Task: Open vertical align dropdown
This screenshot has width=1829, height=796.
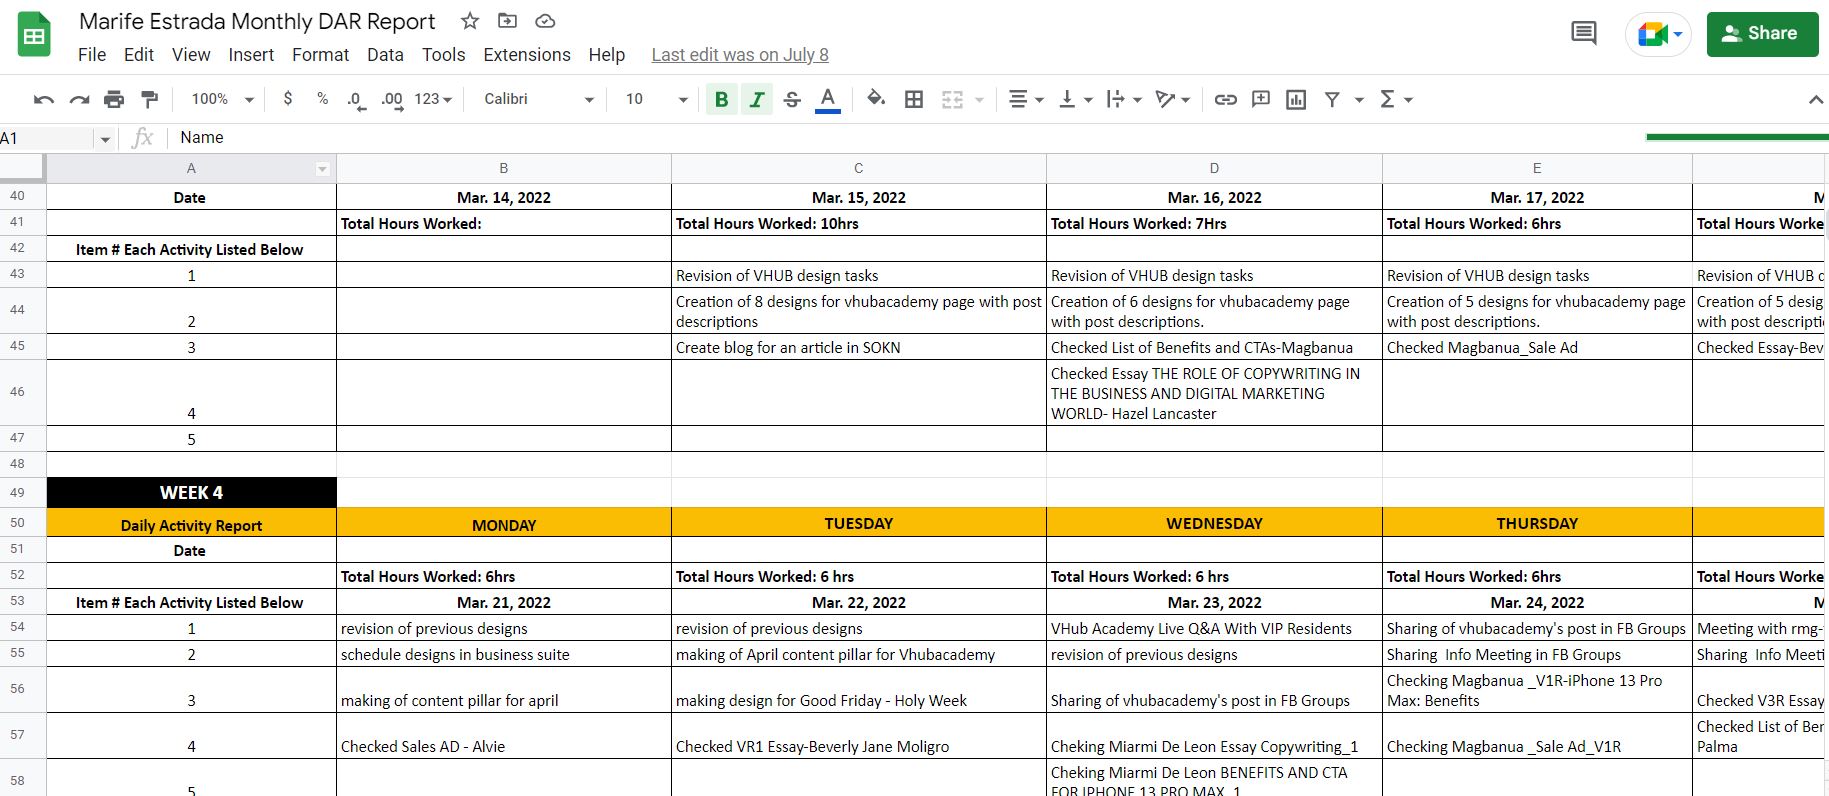Action: [x=1076, y=99]
